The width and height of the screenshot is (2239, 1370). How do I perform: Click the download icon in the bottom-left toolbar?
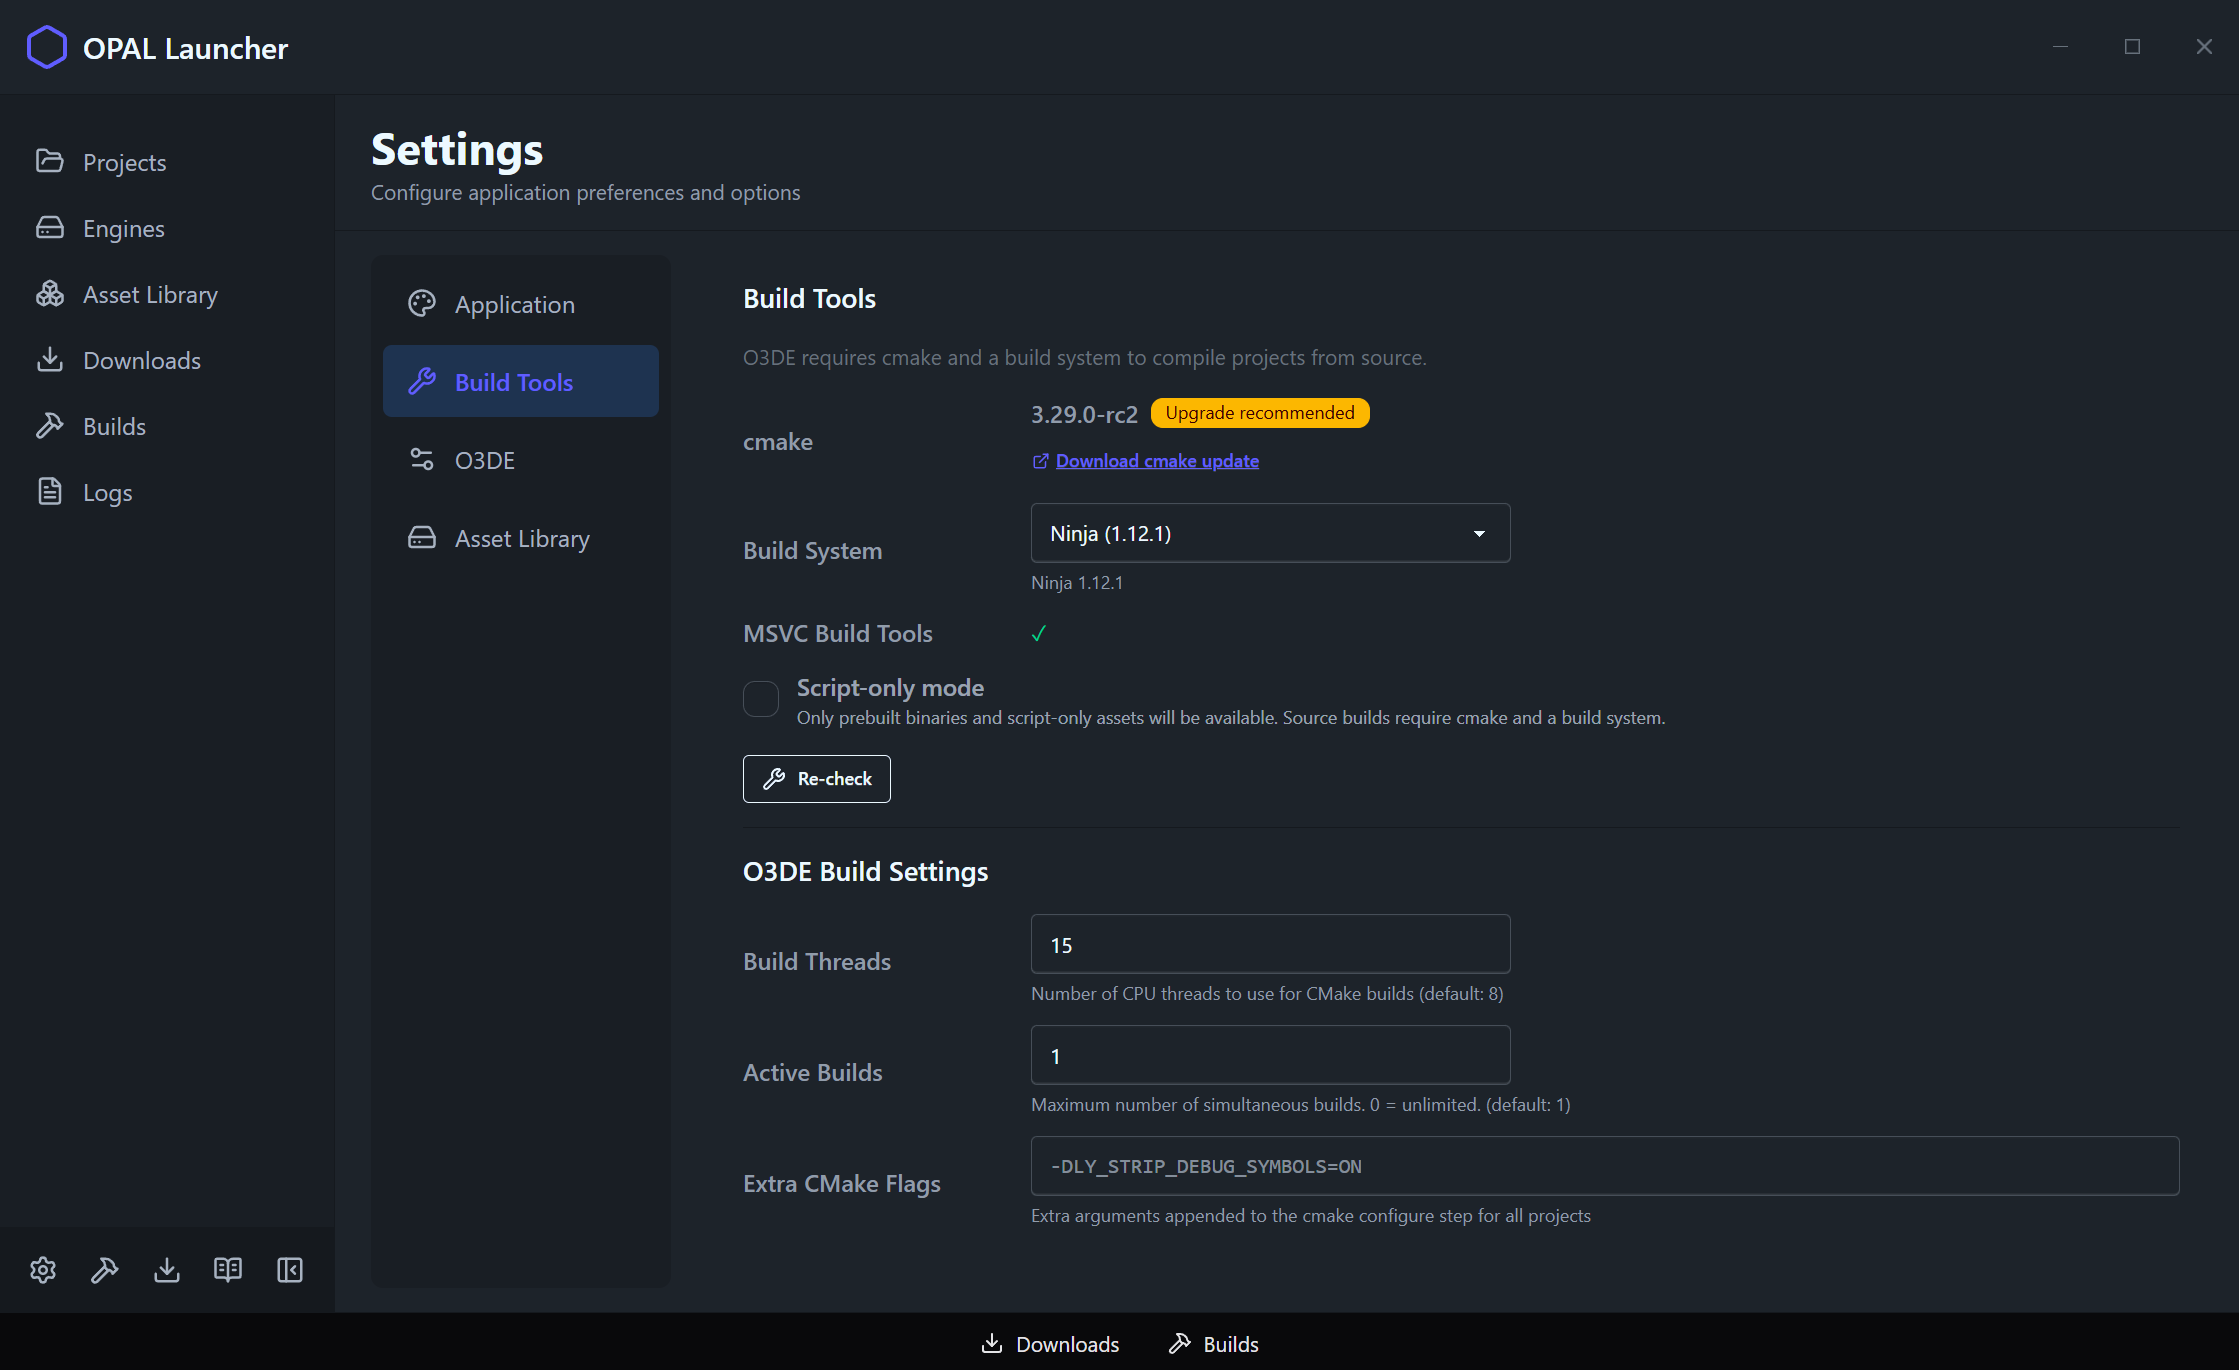pos(167,1270)
